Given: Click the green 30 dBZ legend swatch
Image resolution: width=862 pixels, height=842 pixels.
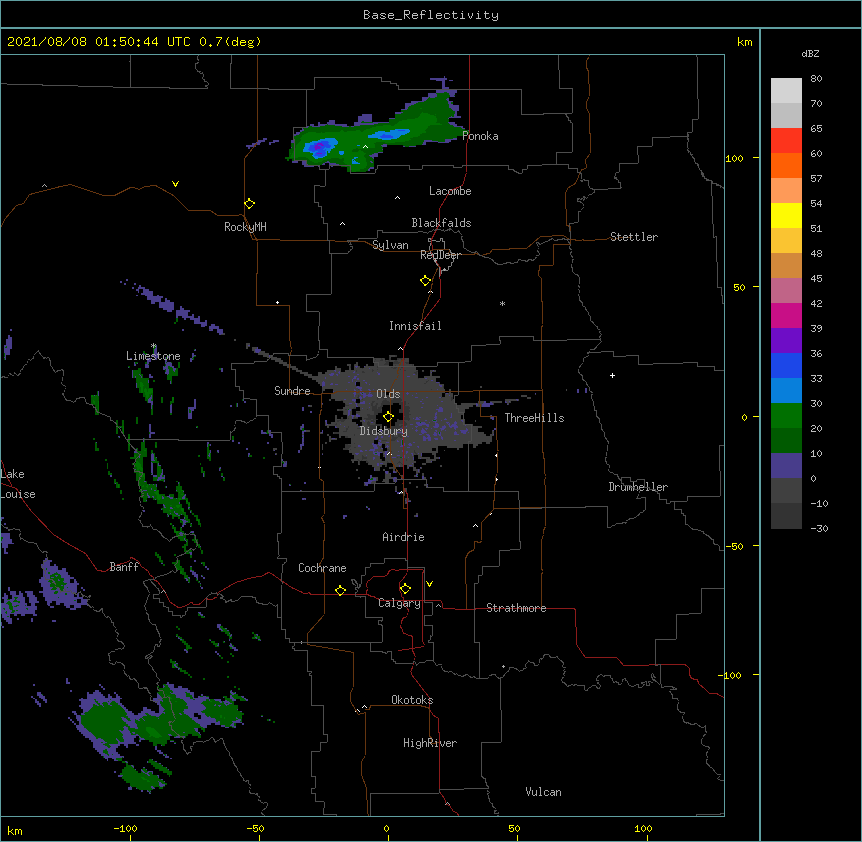Looking at the screenshot, I should [x=786, y=416].
